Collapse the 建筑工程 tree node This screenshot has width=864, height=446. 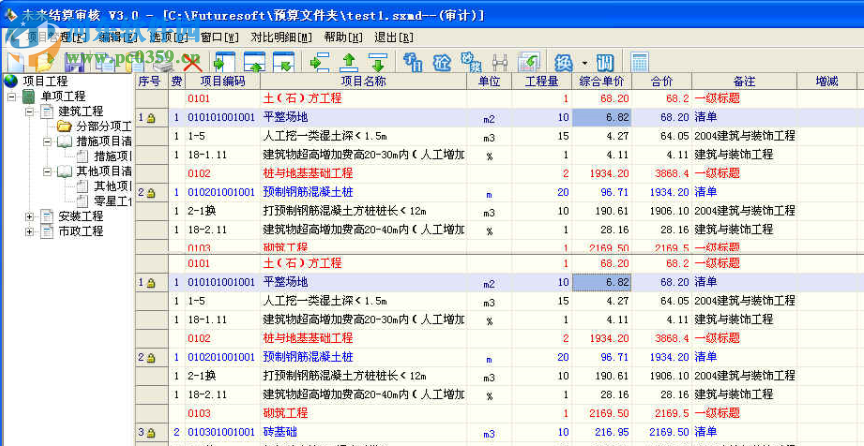[29, 111]
